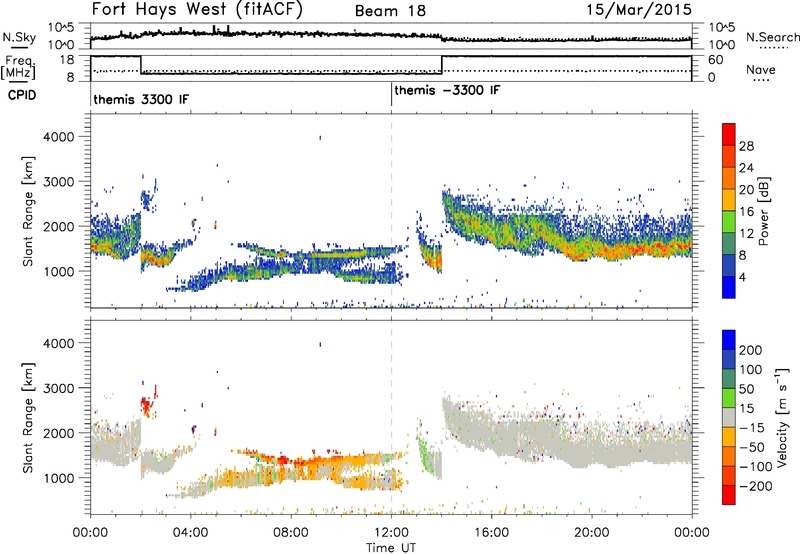Click the '200' Velocity scale value
The image size is (800, 554).
point(751,350)
